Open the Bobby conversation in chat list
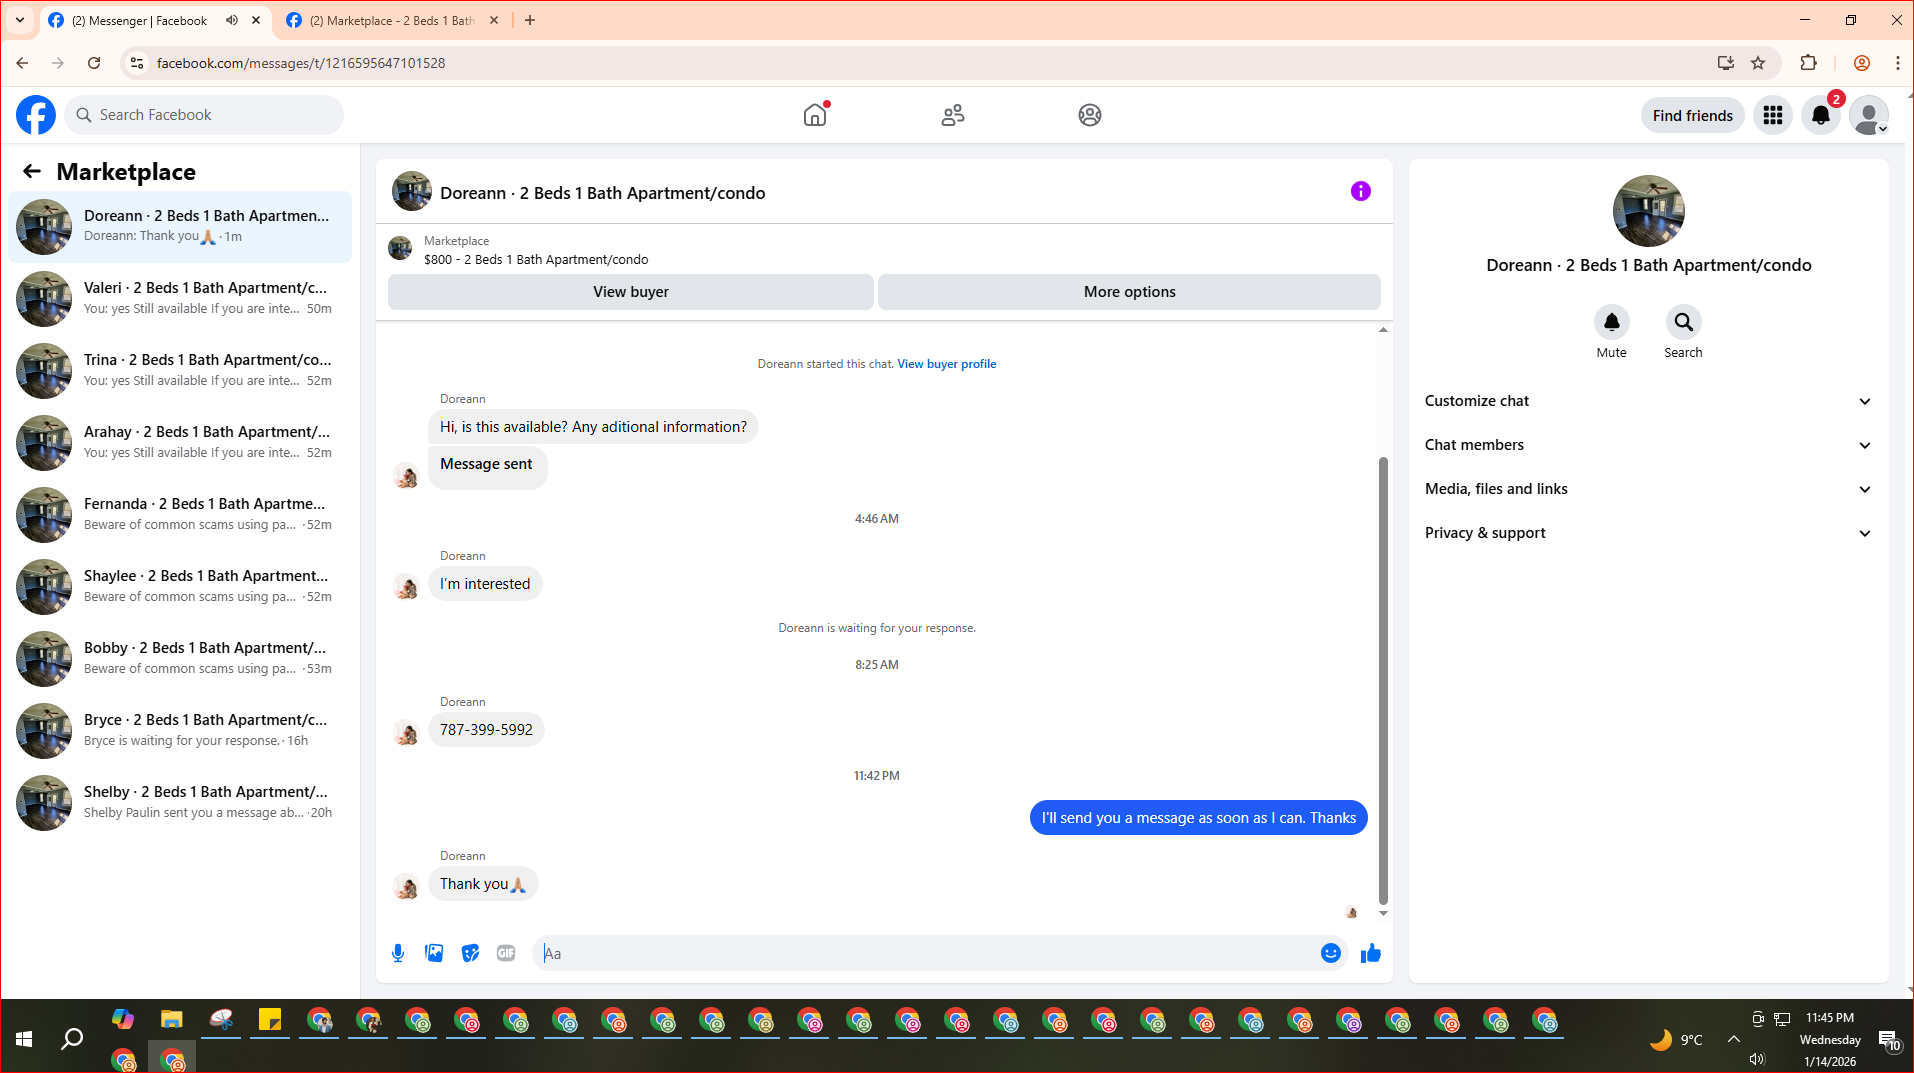1914x1073 pixels. point(180,659)
